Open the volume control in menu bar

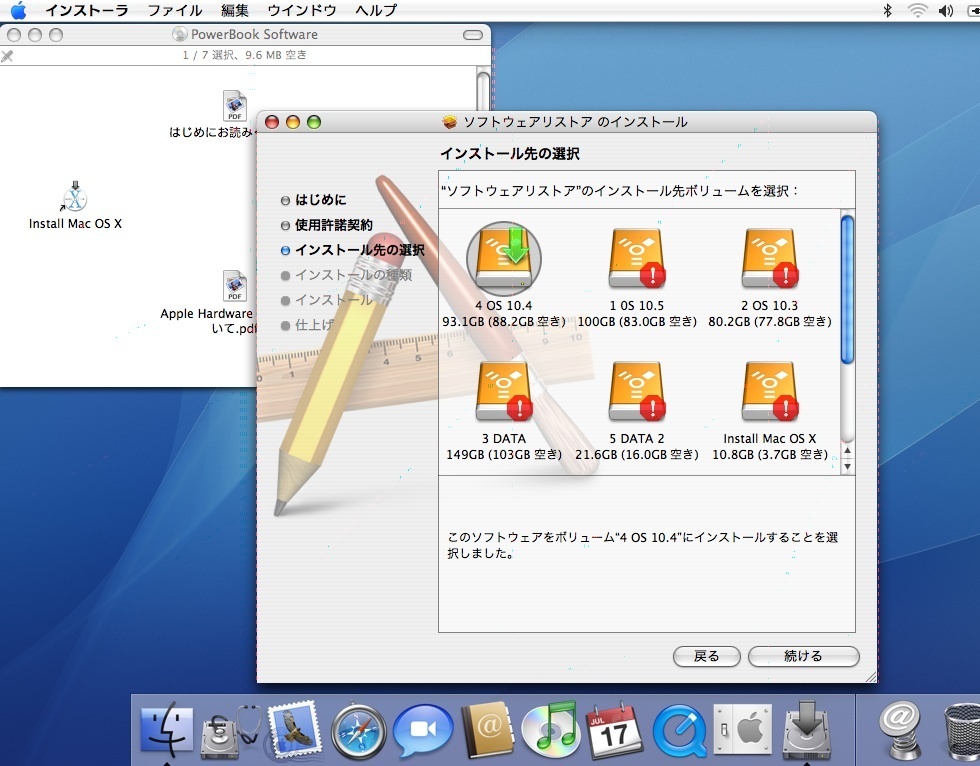[946, 10]
